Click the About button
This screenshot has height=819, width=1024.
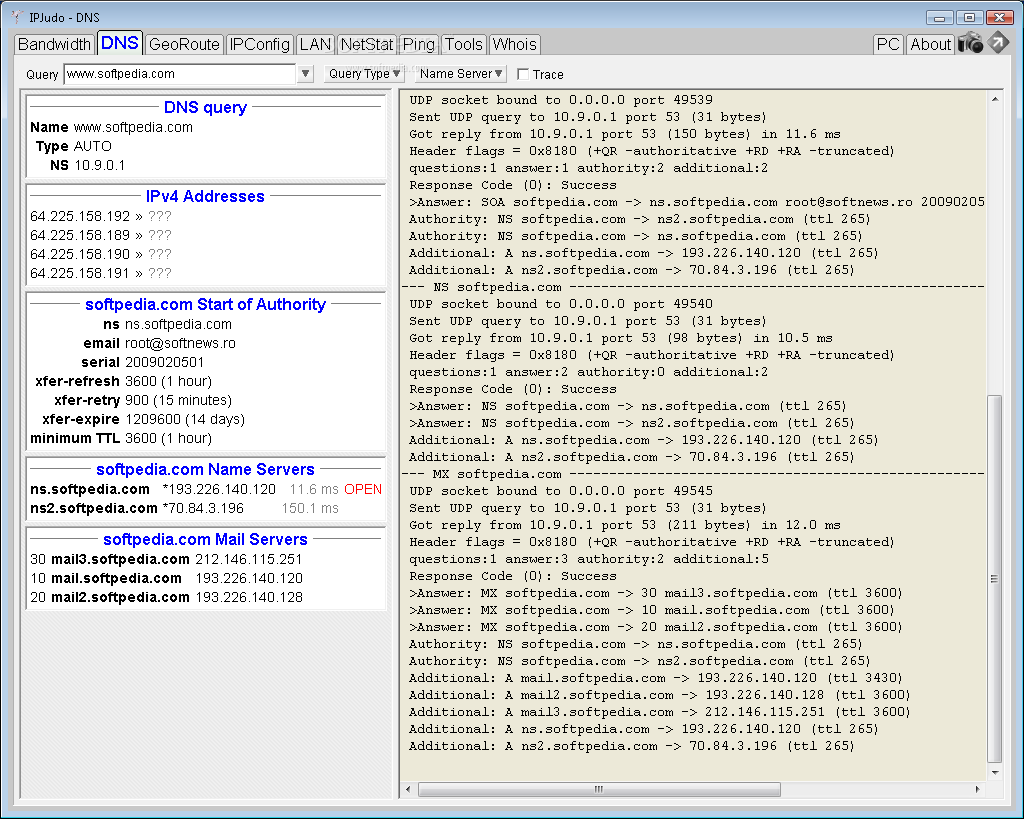click(x=931, y=44)
